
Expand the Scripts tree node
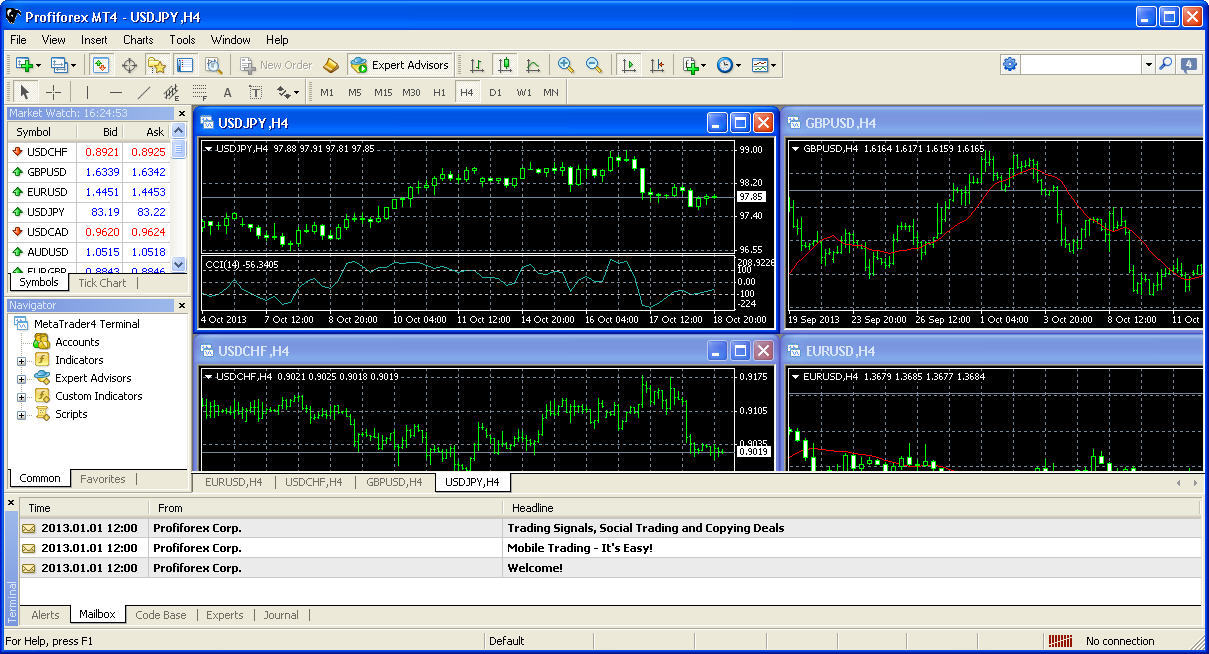point(22,414)
